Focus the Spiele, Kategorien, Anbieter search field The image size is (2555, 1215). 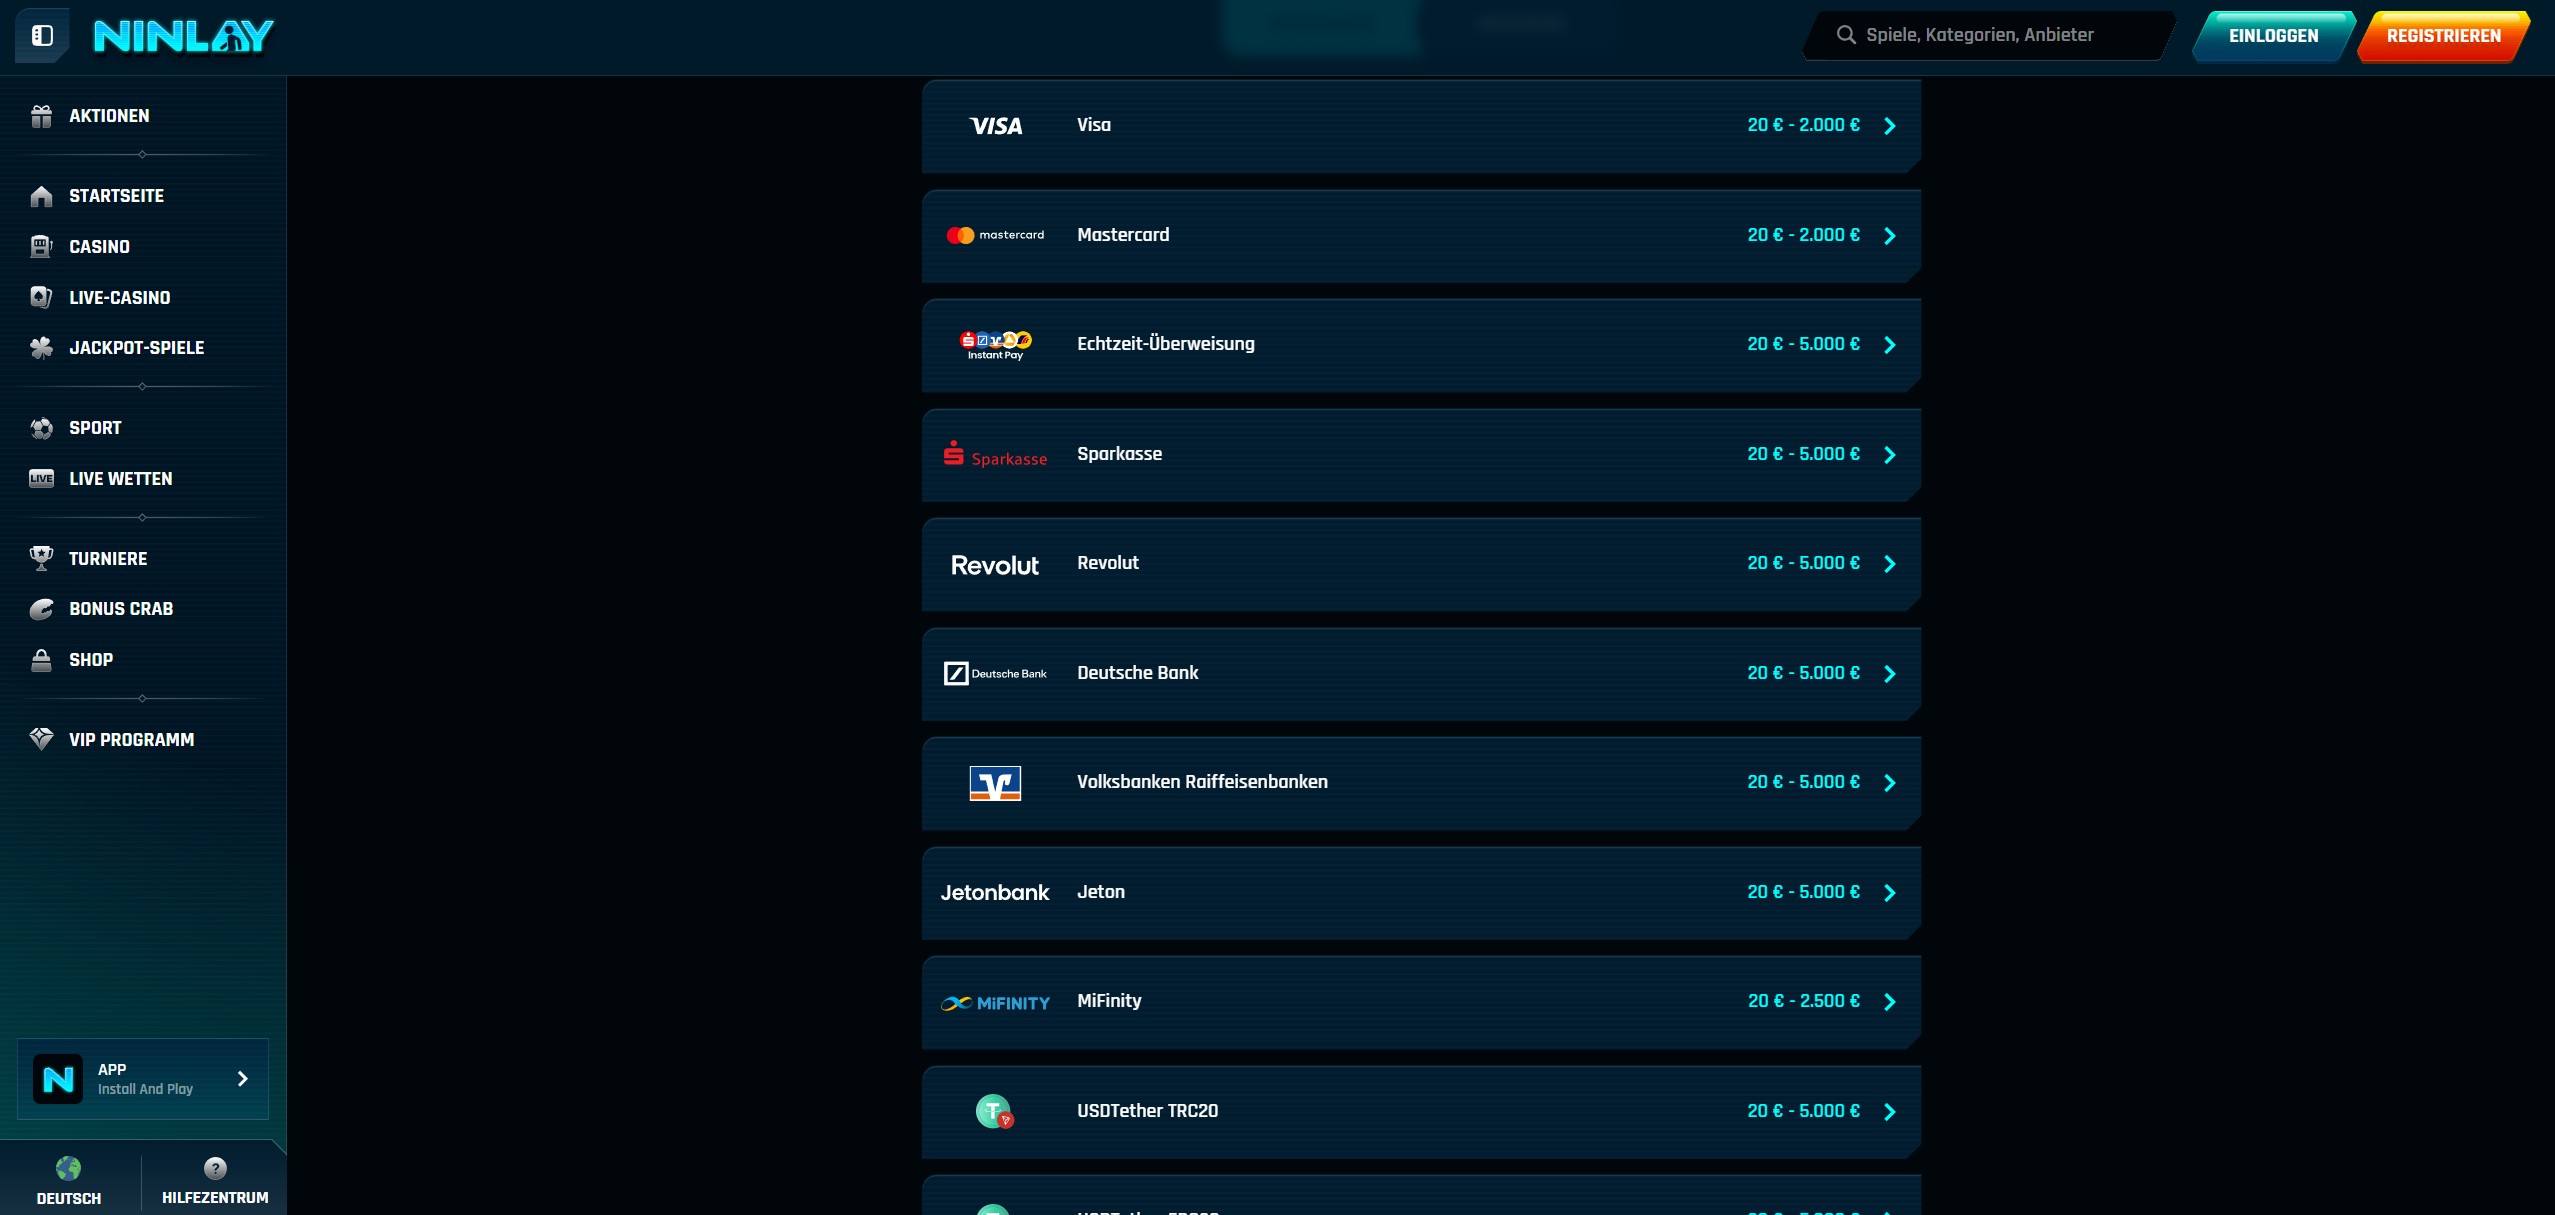pos(1988,35)
